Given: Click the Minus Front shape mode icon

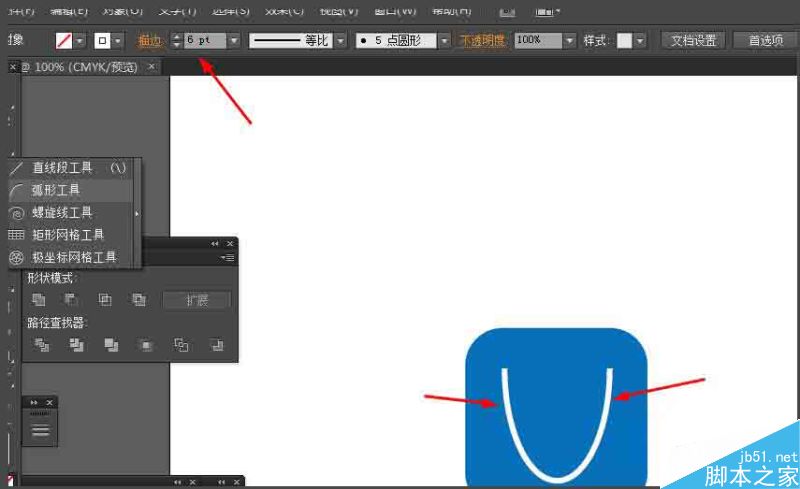Looking at the screenshot, I should (x=70, y=300).
